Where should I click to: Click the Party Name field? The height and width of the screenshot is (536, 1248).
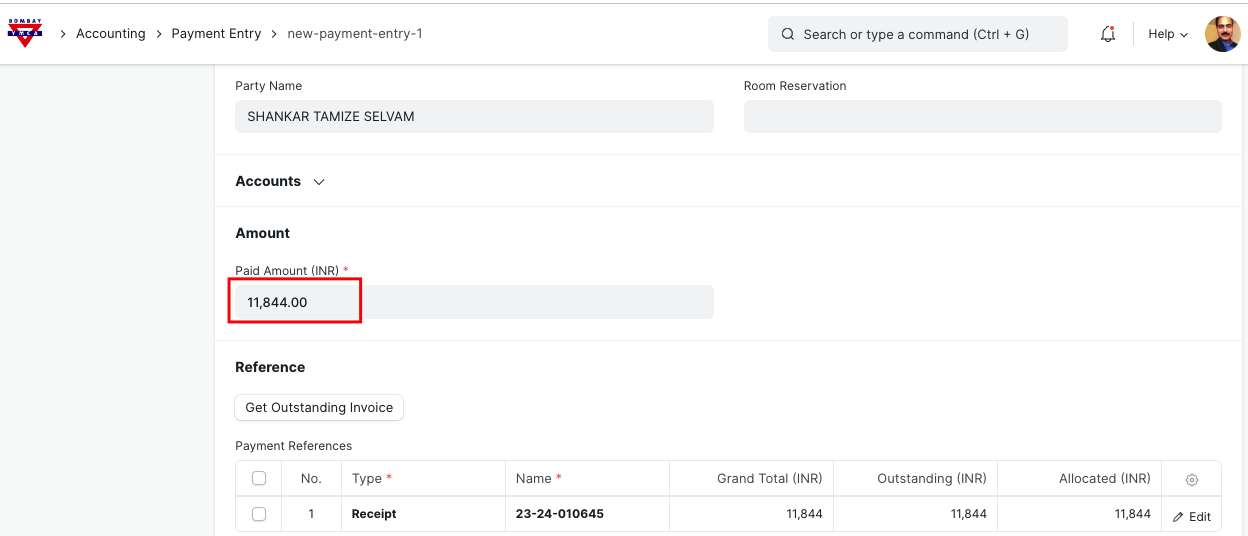474,117
